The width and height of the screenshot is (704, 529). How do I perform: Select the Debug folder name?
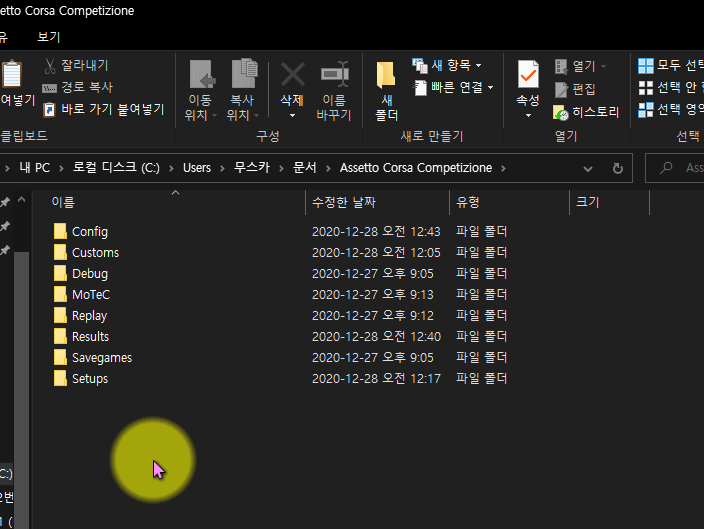tap(90, 273)
